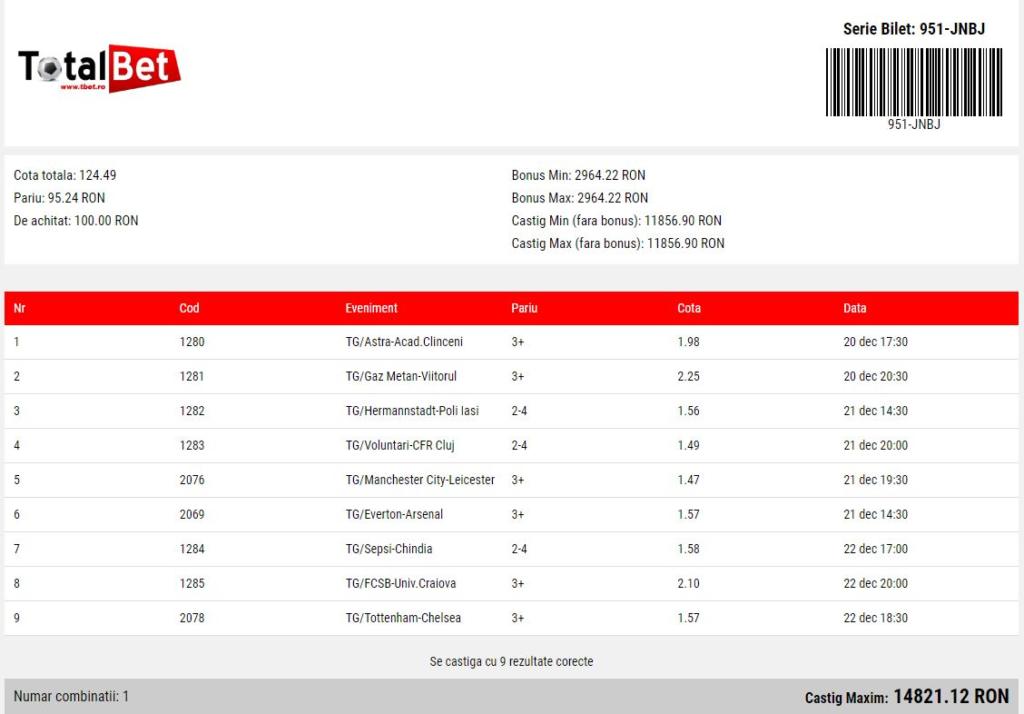Click the 'Eveniment' column header
This screenshot has height=714, width=1024.
371,308
